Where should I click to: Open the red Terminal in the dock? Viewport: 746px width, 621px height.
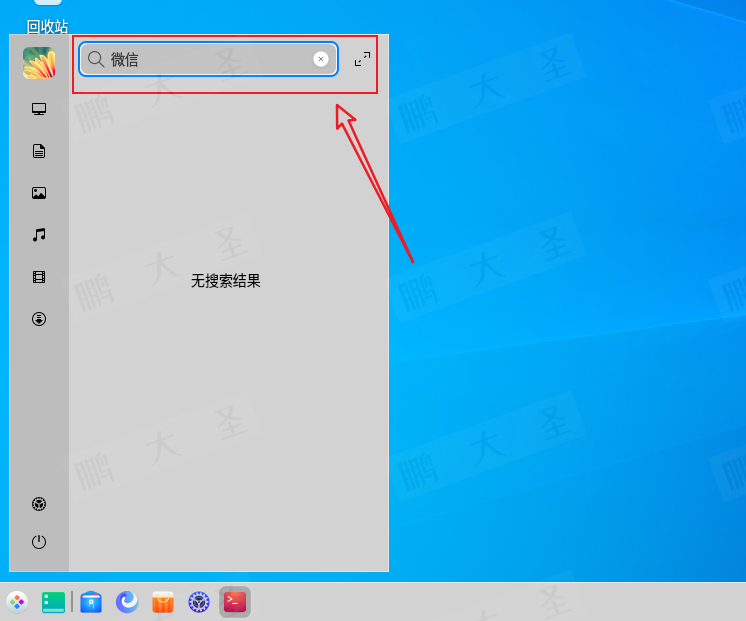pos(235,602)
